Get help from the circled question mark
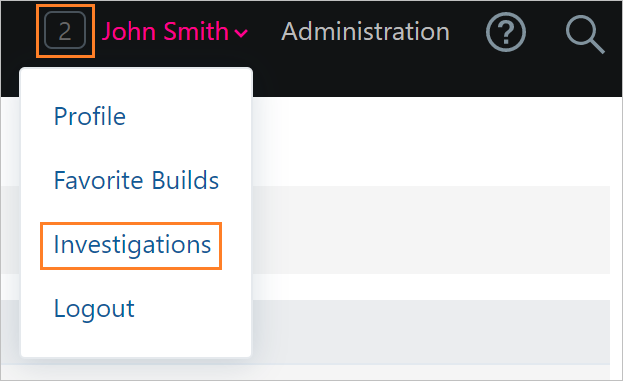Image resolution: width=623 pixels, height=381 pixels. pyautogui.click(x=506, y=32)
